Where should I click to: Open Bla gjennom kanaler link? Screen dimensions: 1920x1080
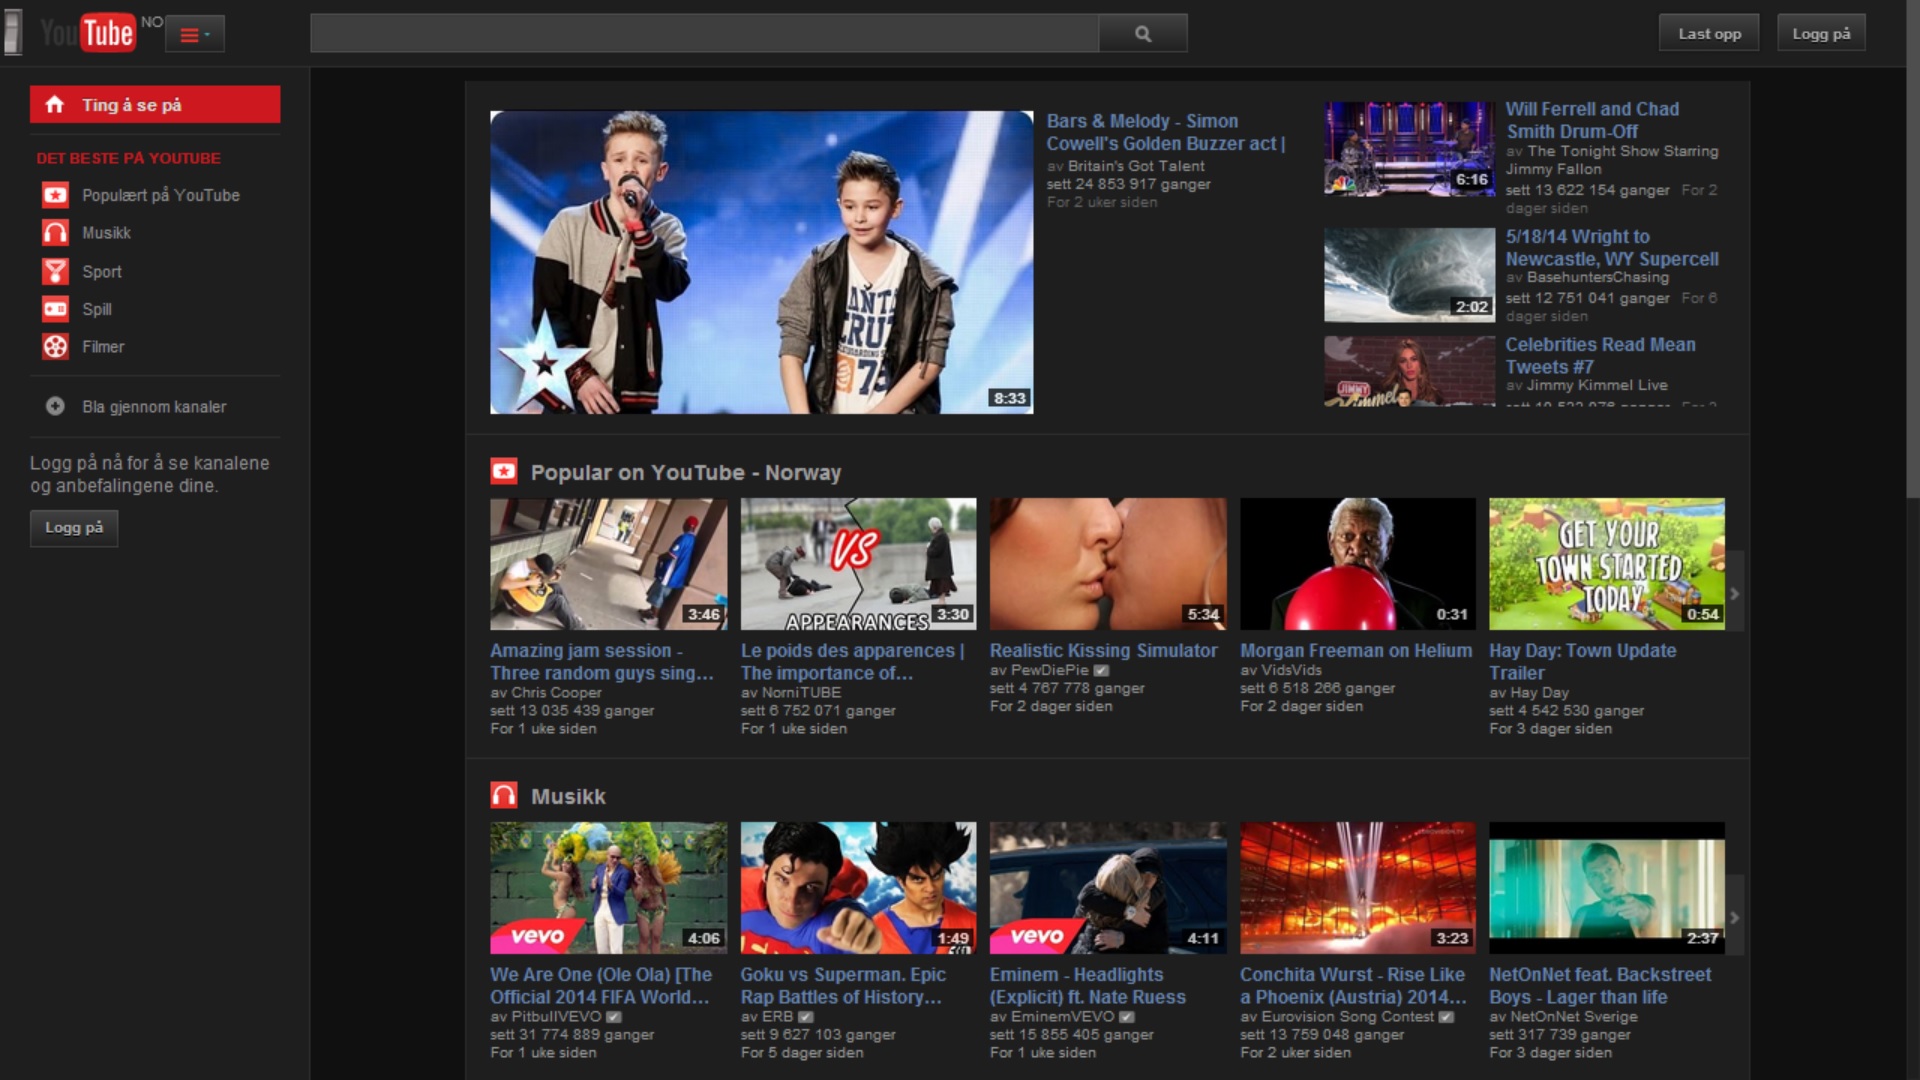(x=154, y=407)
